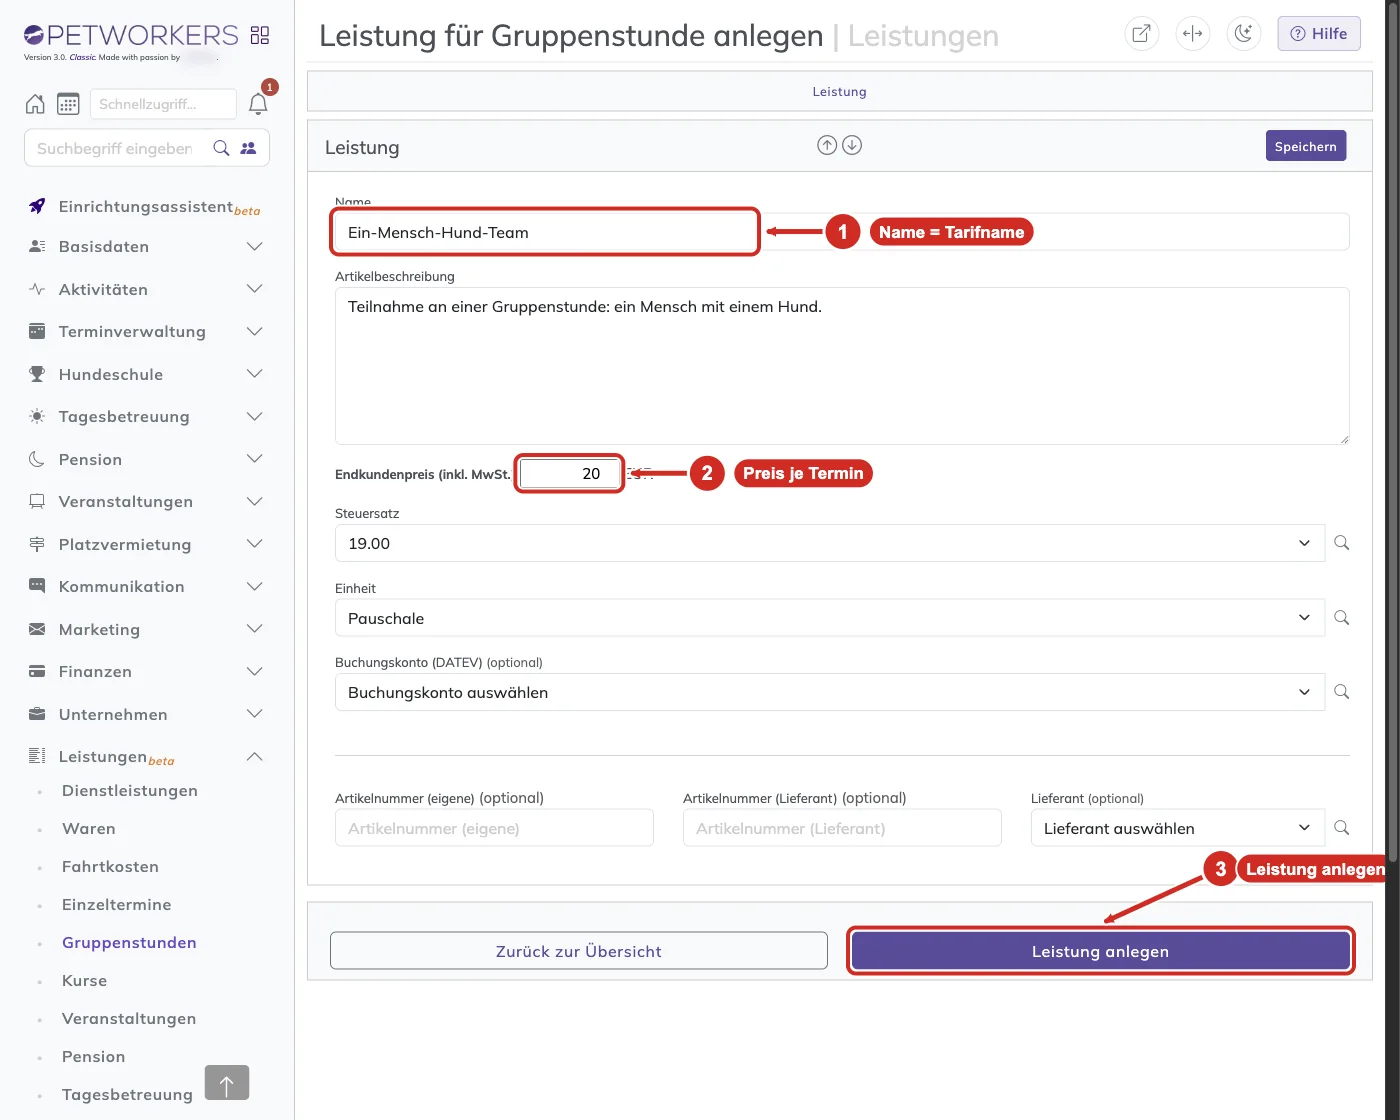
Task: Click the move-down arrow in Leistung panel
Action: coord(852,145)
